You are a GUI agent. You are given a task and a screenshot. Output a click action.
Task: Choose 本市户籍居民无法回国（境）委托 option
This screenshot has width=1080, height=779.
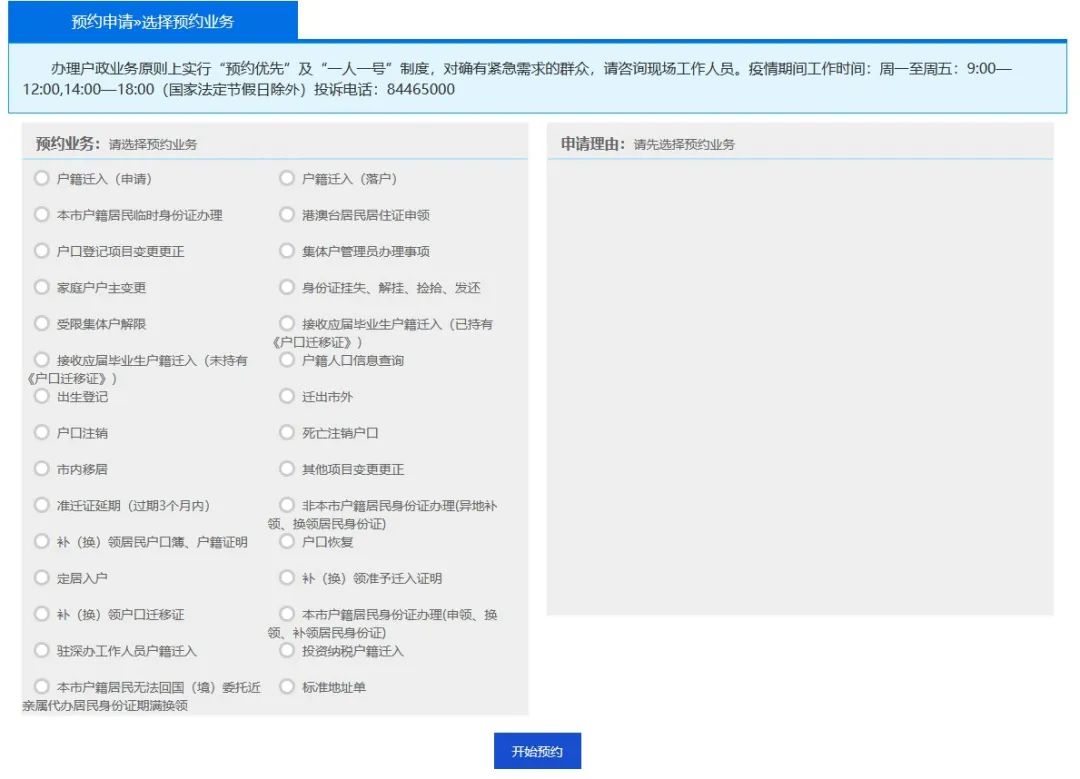tap(42, 687)
